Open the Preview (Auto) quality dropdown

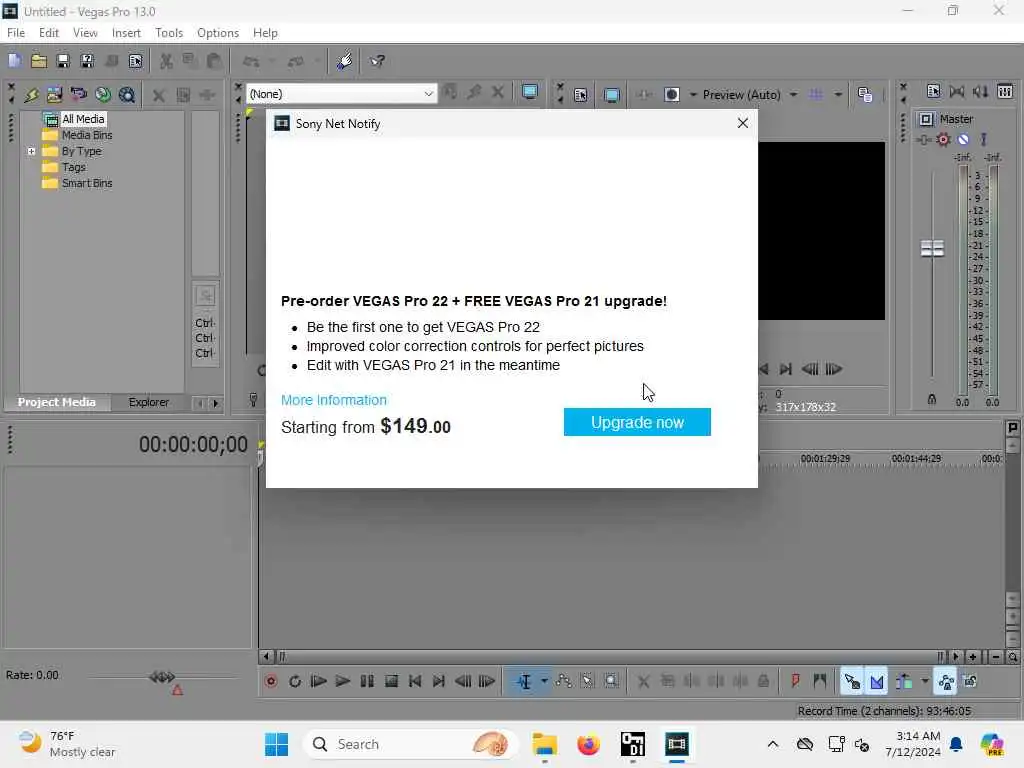click(793, 95)
